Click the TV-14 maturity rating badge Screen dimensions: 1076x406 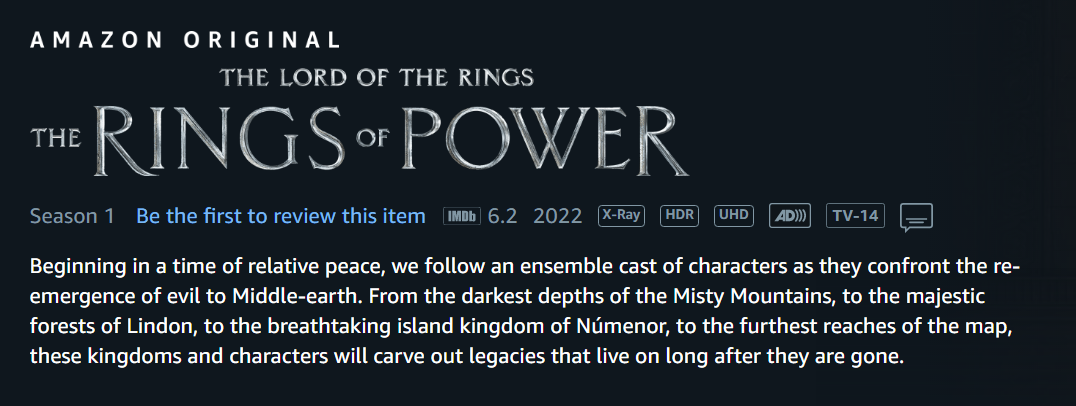tap(855, 215)
